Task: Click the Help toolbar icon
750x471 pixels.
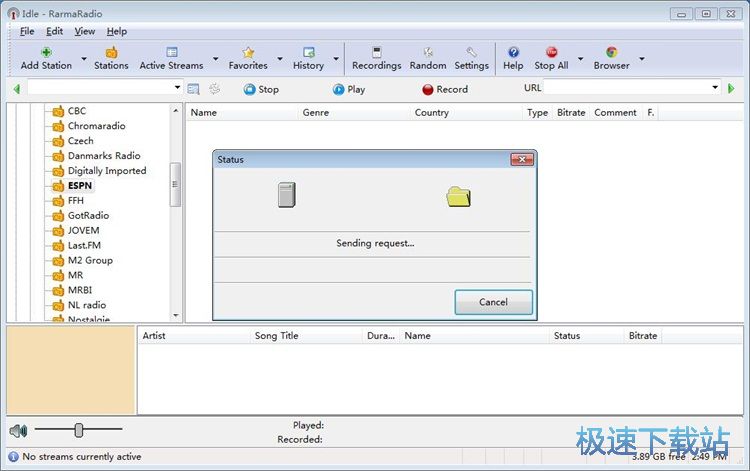Action: (513, 52)
